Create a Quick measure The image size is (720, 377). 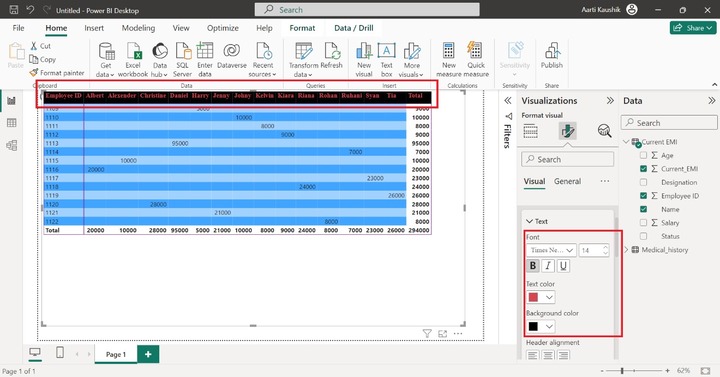pyautogui.click(x=476, y=60)
